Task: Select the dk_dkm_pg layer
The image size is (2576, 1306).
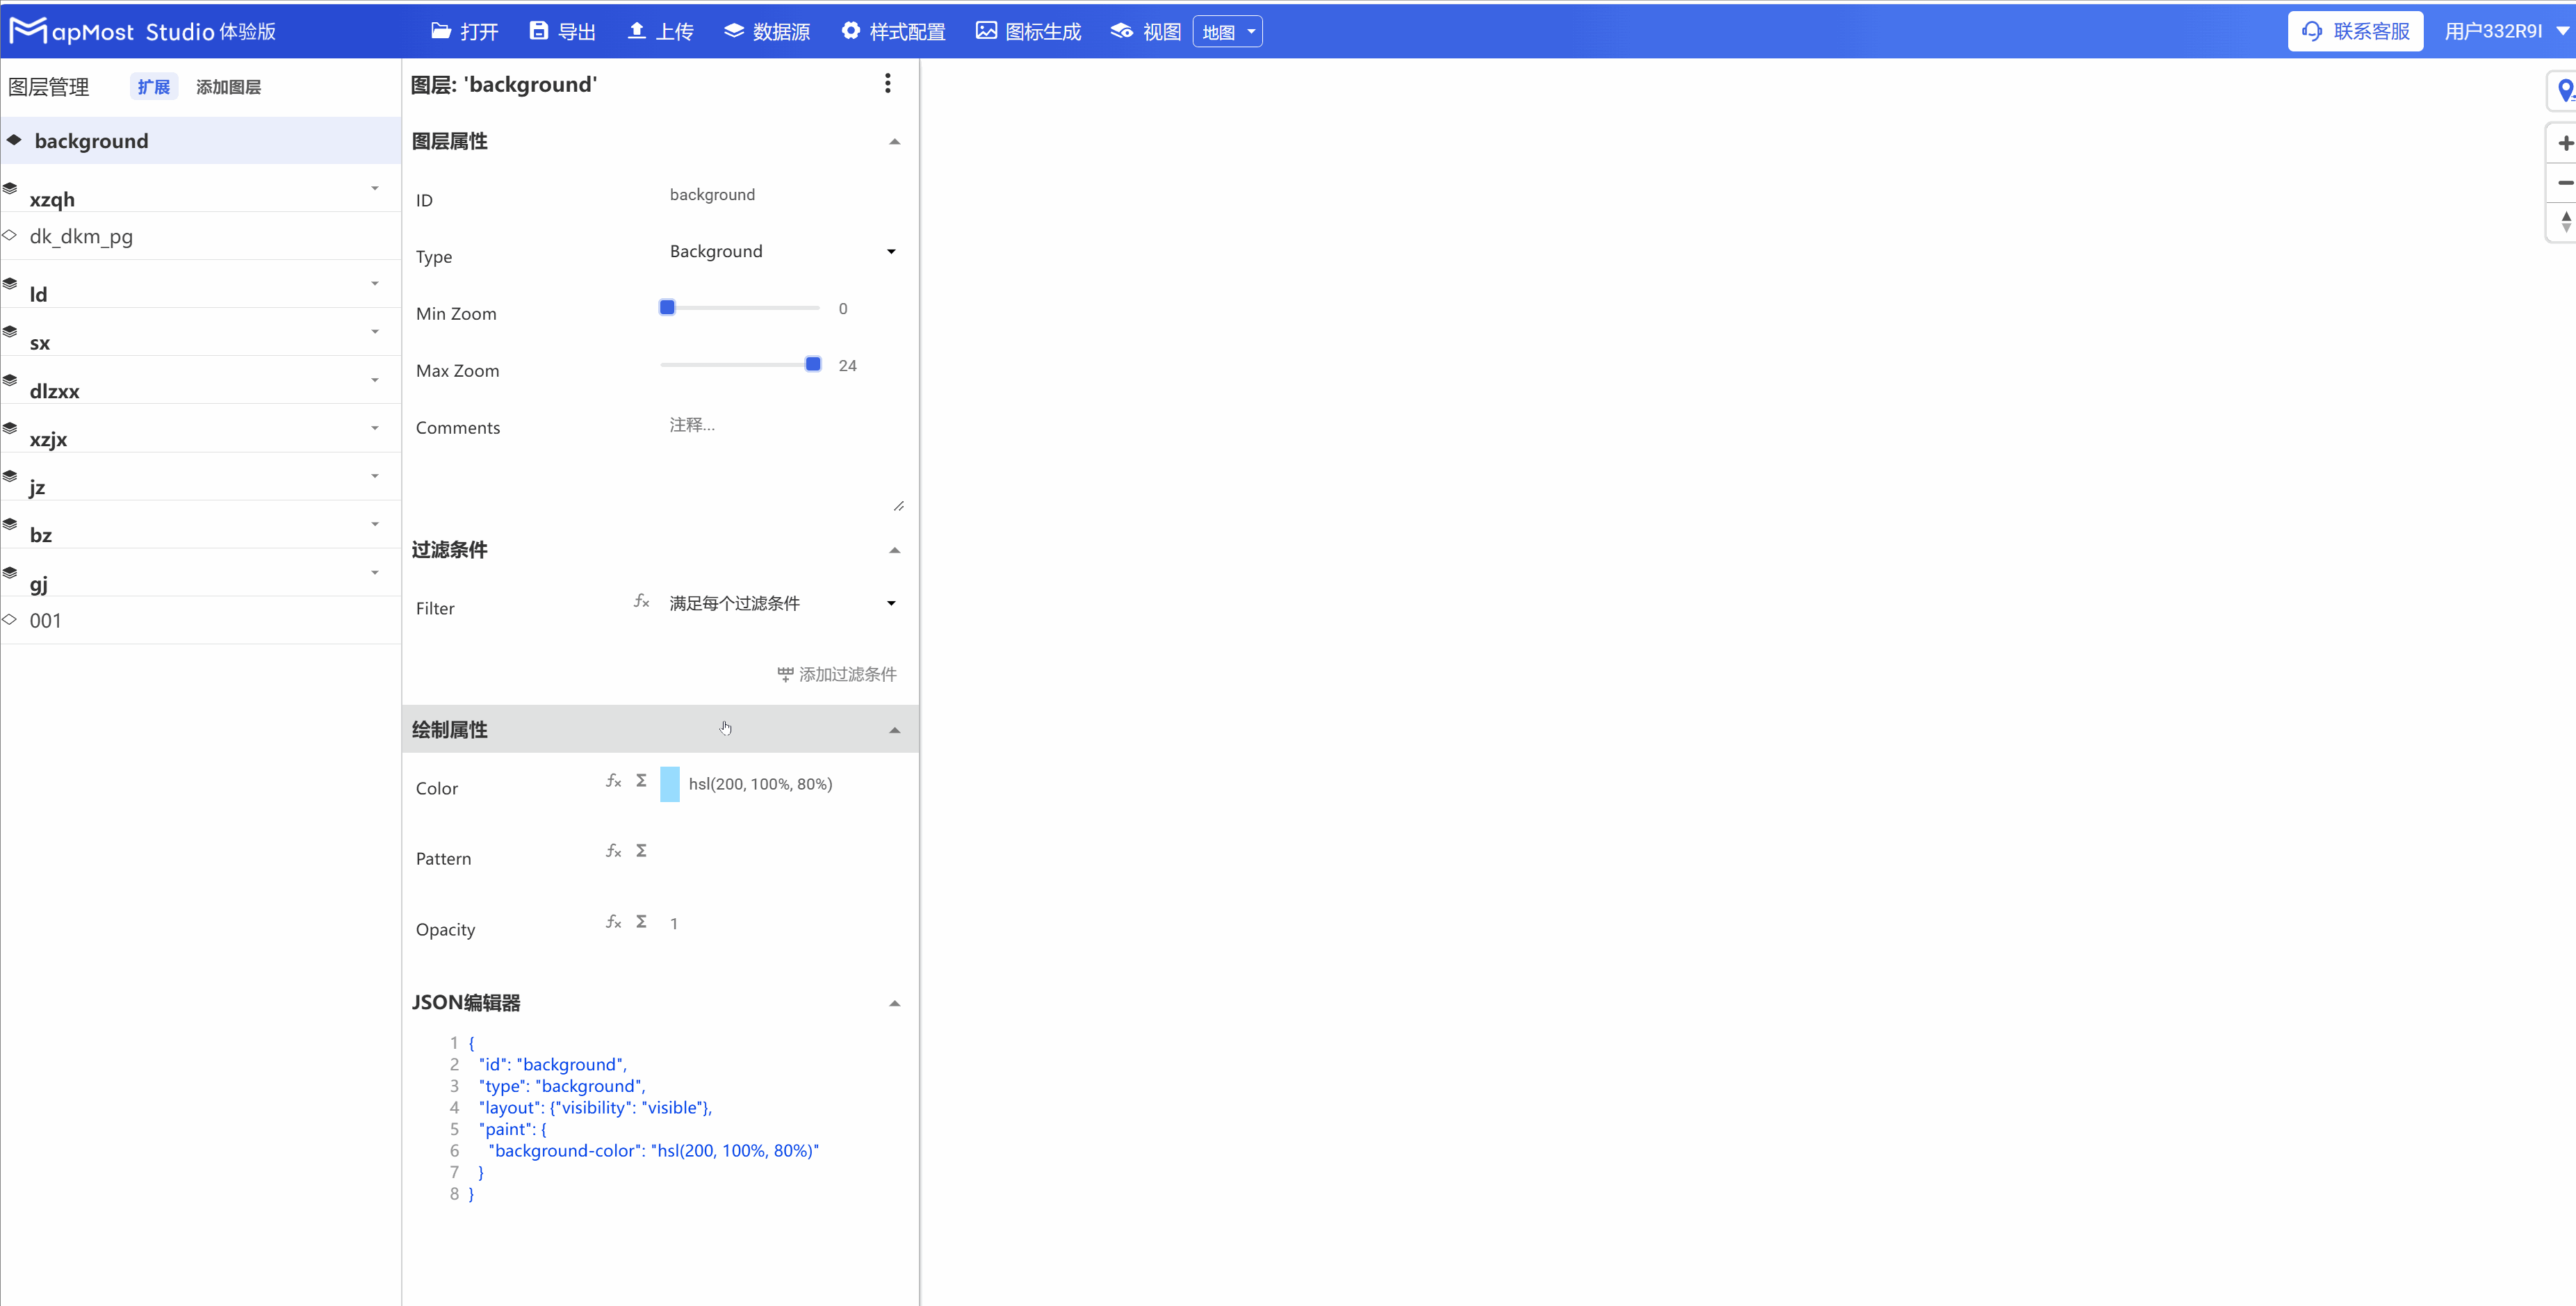Action: click(81, 236)
